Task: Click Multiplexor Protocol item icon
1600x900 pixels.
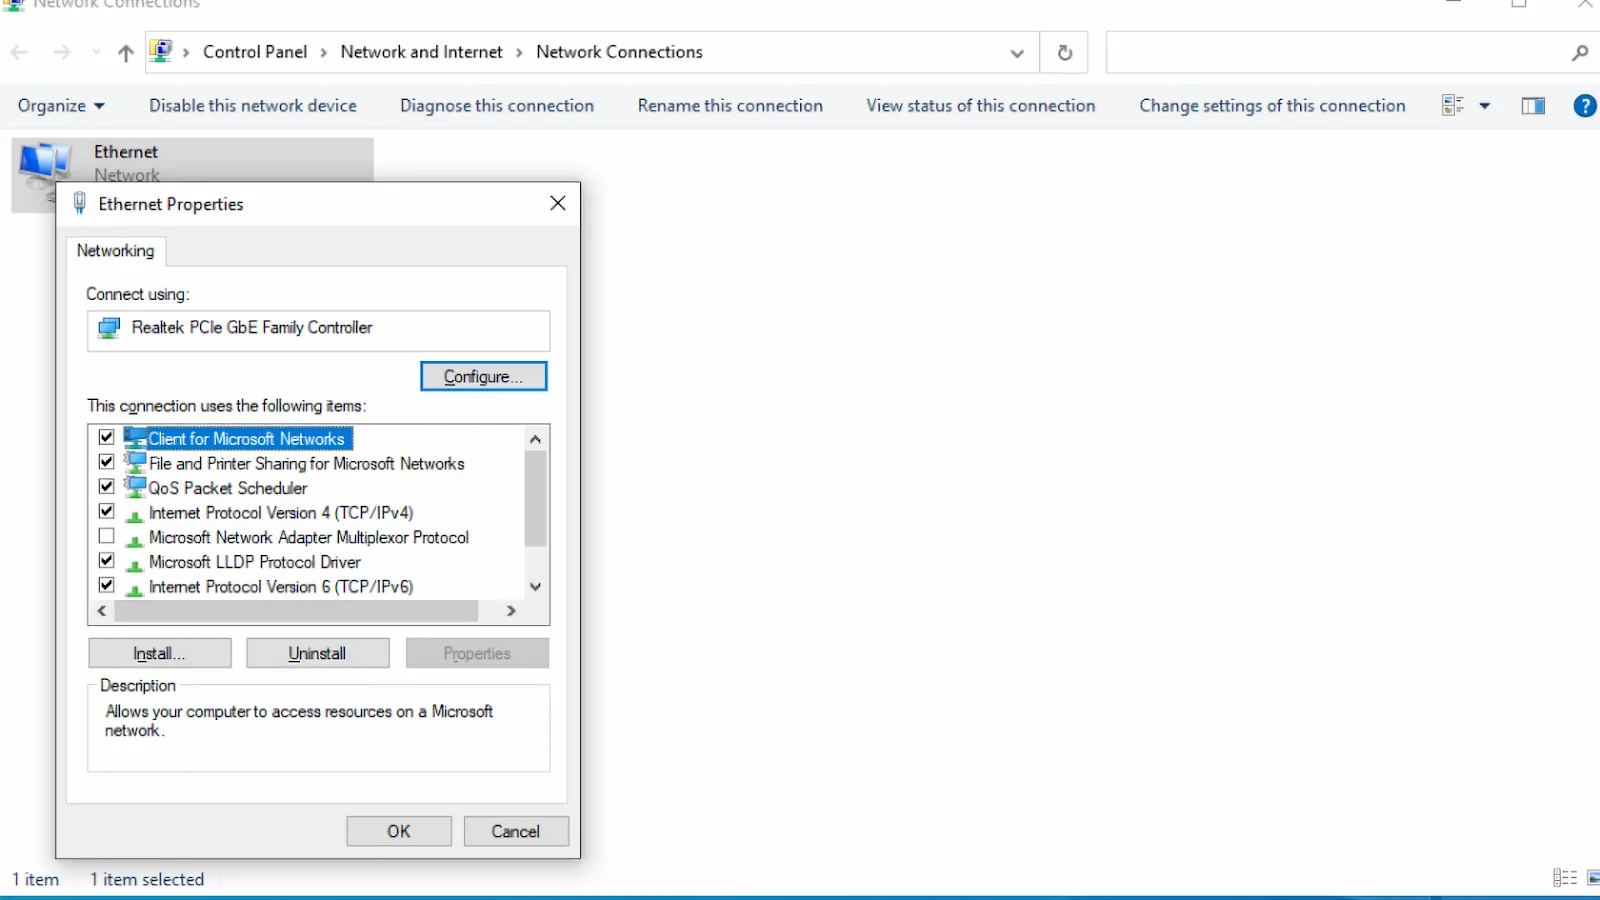Action: pyautogui.click(x=135, y=541)
